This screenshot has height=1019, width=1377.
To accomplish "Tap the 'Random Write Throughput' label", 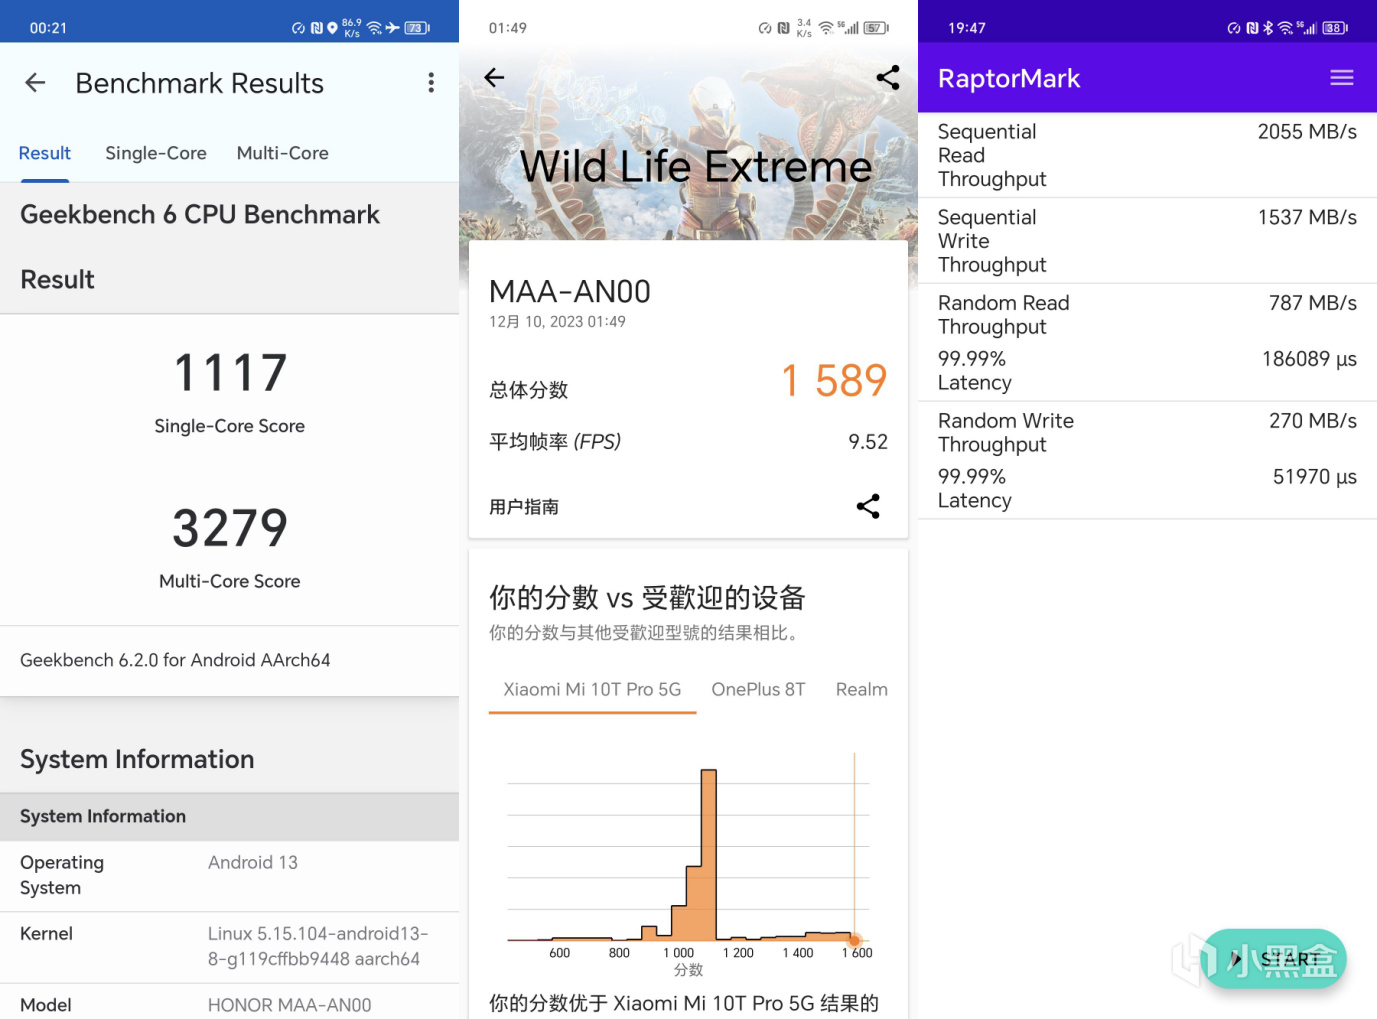I will point(1006,433).
